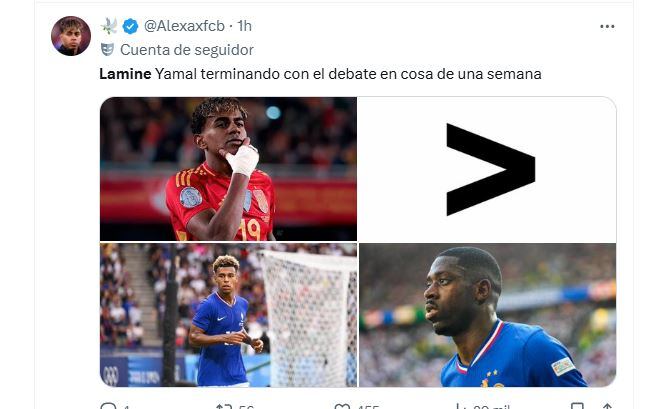
Task: Open the three-dot more options menu
Action: tap(607, 26)
